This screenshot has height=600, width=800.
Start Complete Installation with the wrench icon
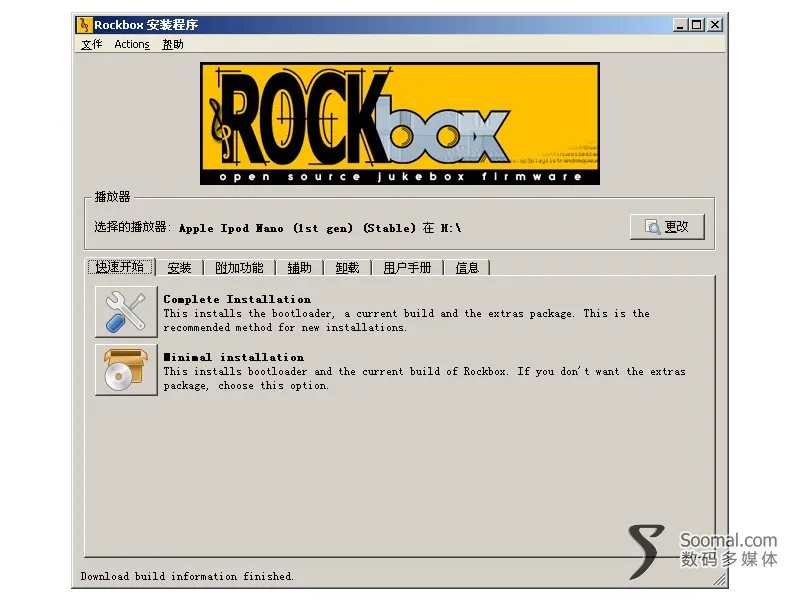[x=126, y=312]
